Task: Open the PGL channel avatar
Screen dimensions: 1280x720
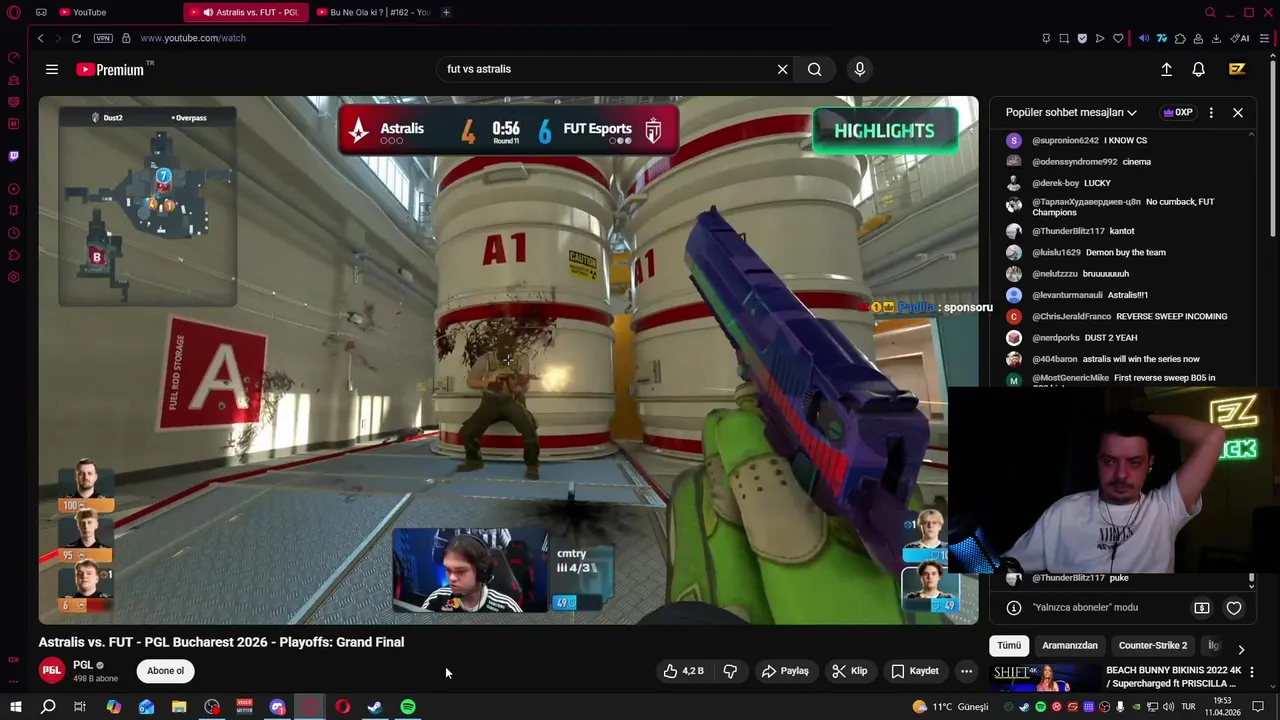Action: click(52, 671)
